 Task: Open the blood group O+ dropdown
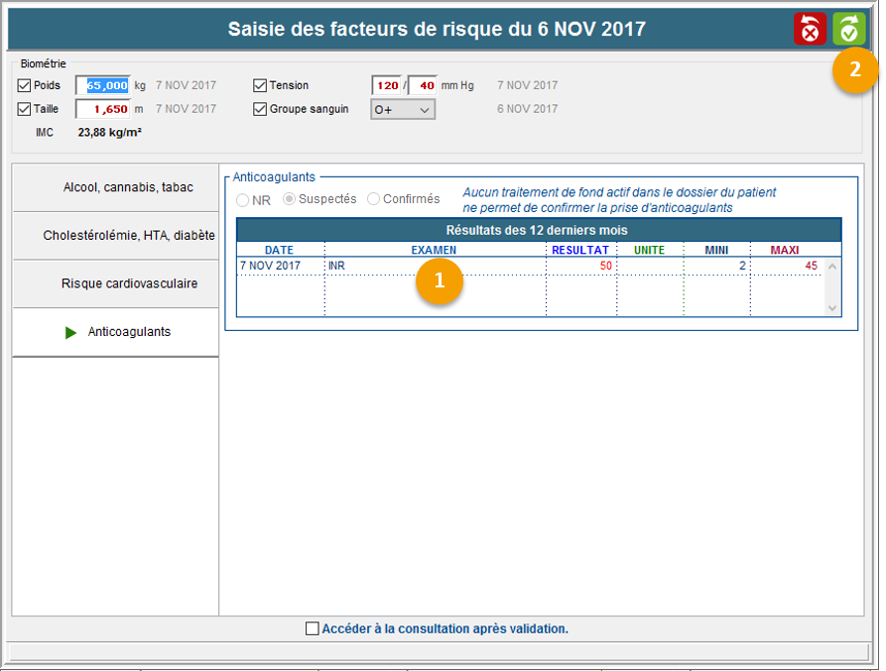point(403,110)
